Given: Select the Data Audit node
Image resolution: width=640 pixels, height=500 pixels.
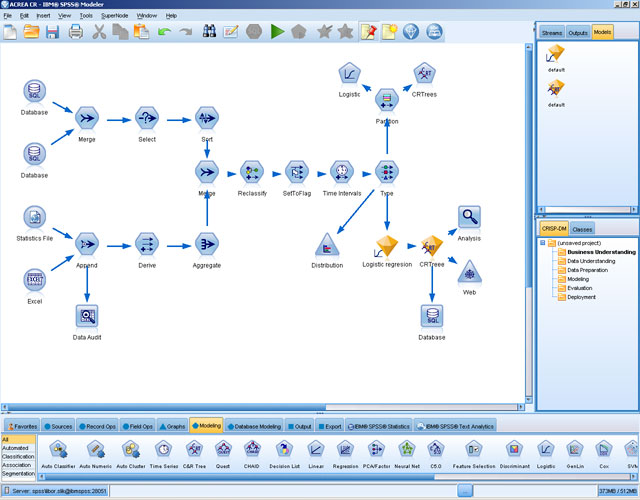Looking at the screenshot, I should coord(87,316).
